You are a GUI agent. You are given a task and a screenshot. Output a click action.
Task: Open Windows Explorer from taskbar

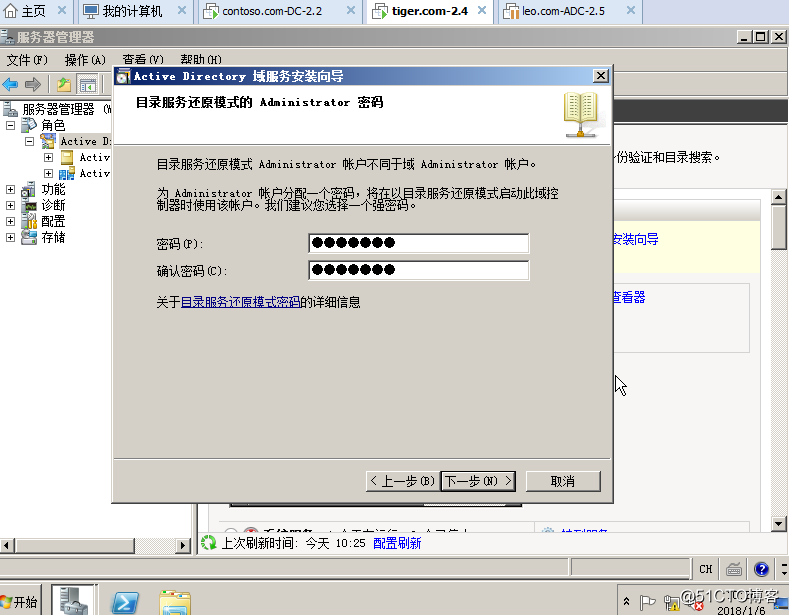(x=175, y=602)
